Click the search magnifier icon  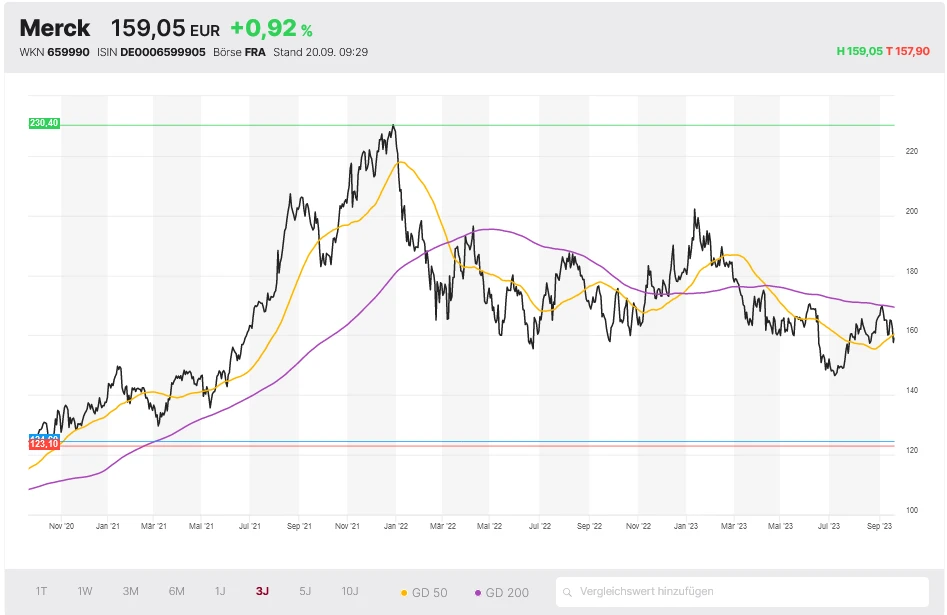pyautogui.click(x=568, y=592)
